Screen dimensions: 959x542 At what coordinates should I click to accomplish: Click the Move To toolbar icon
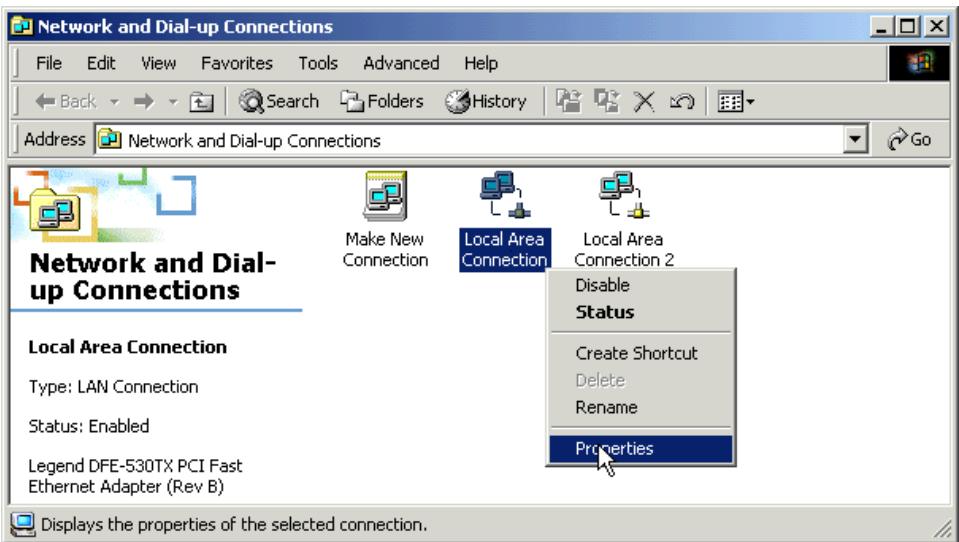coord(569,101)
